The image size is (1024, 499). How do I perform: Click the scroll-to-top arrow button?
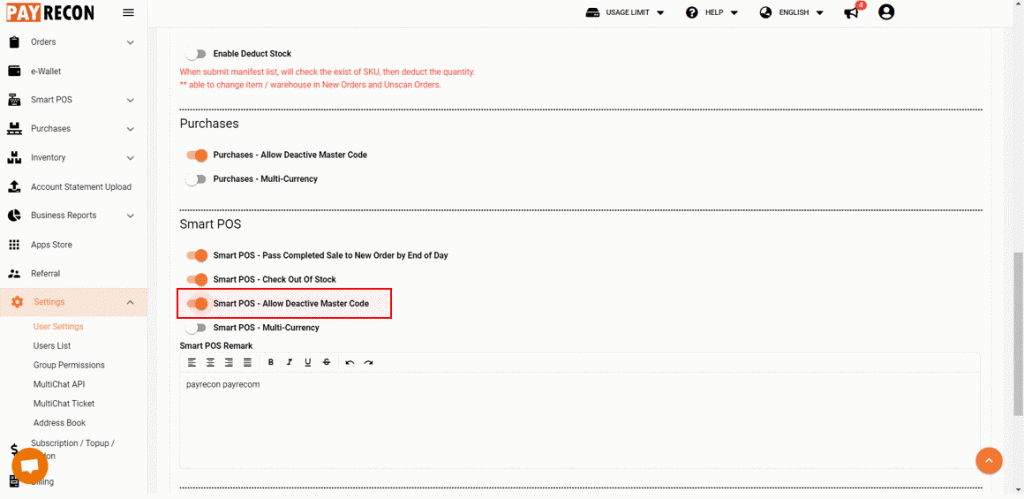click(989, 460)
